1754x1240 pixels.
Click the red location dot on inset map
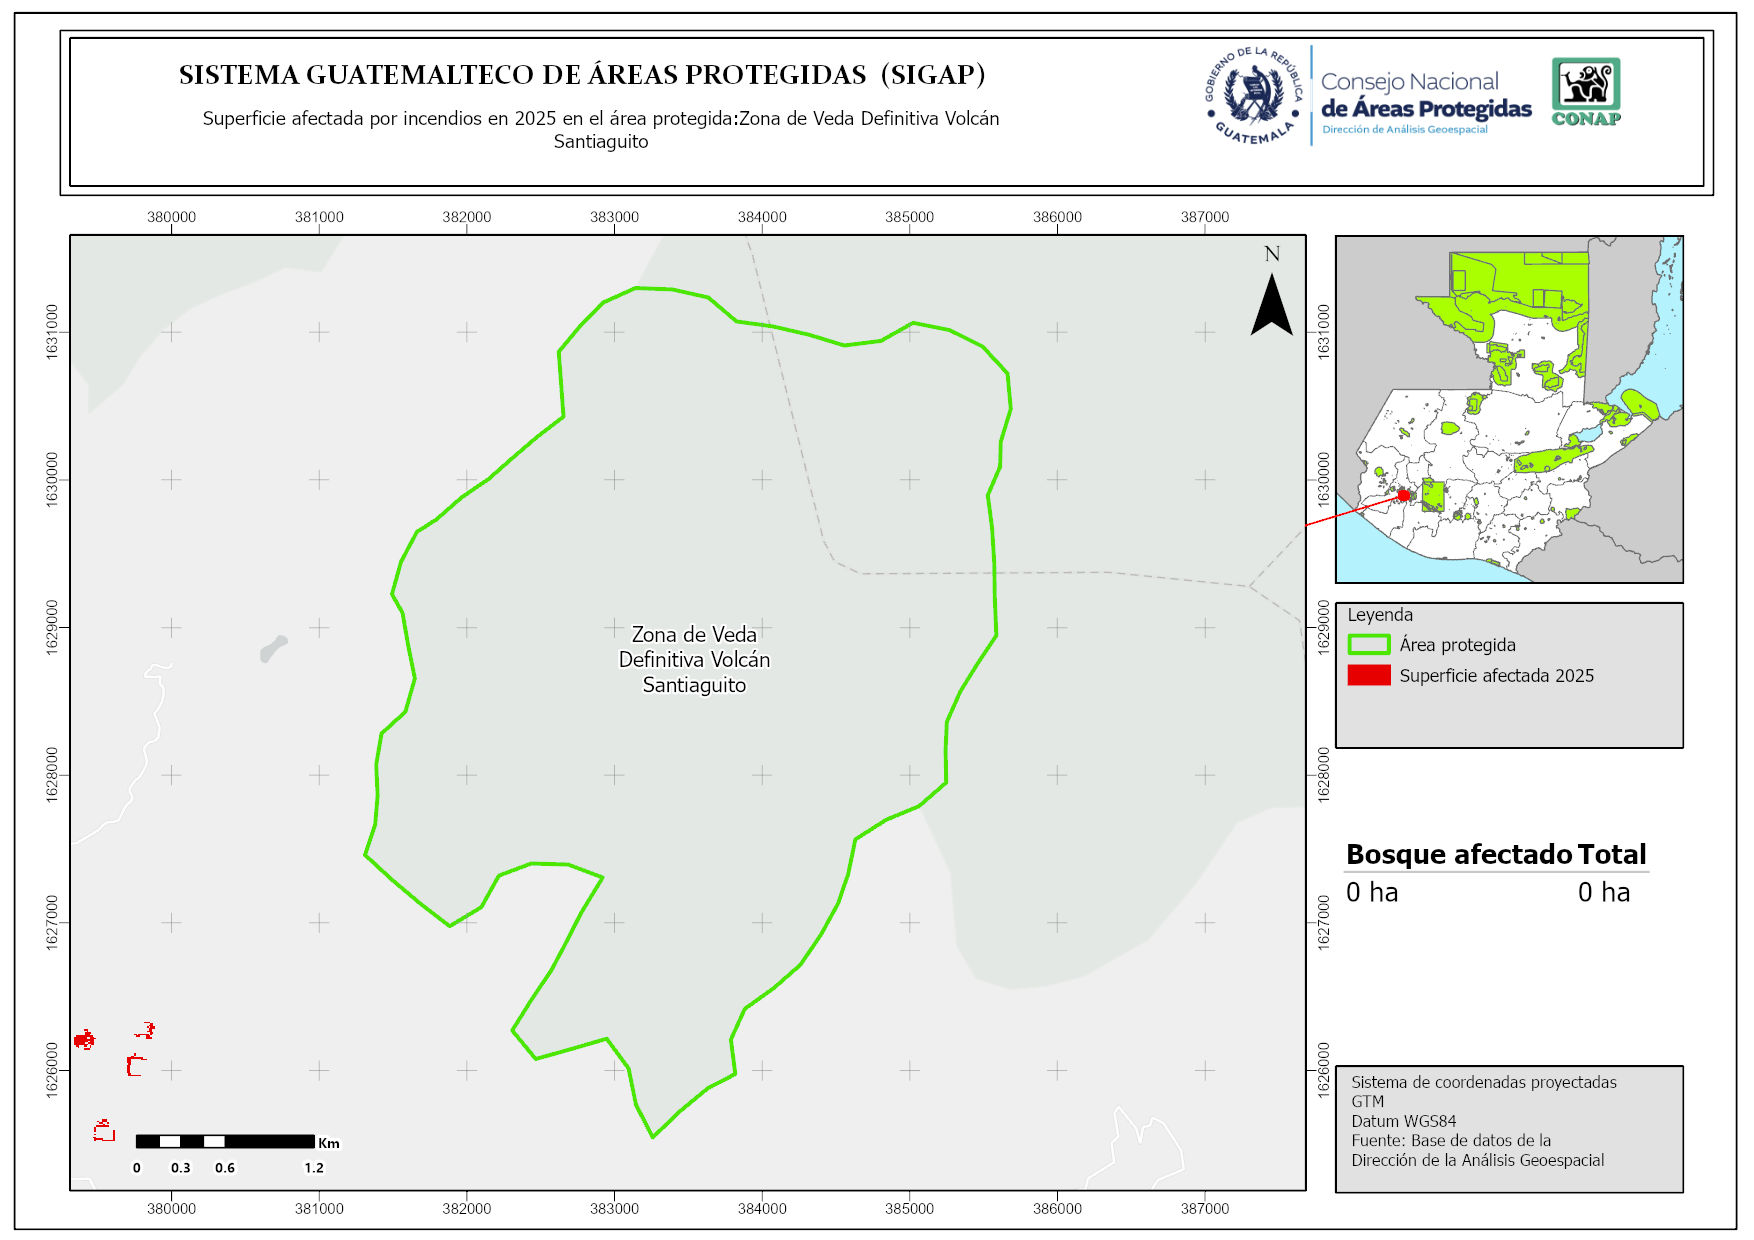pyautogui.click(x=1403, y=495)
